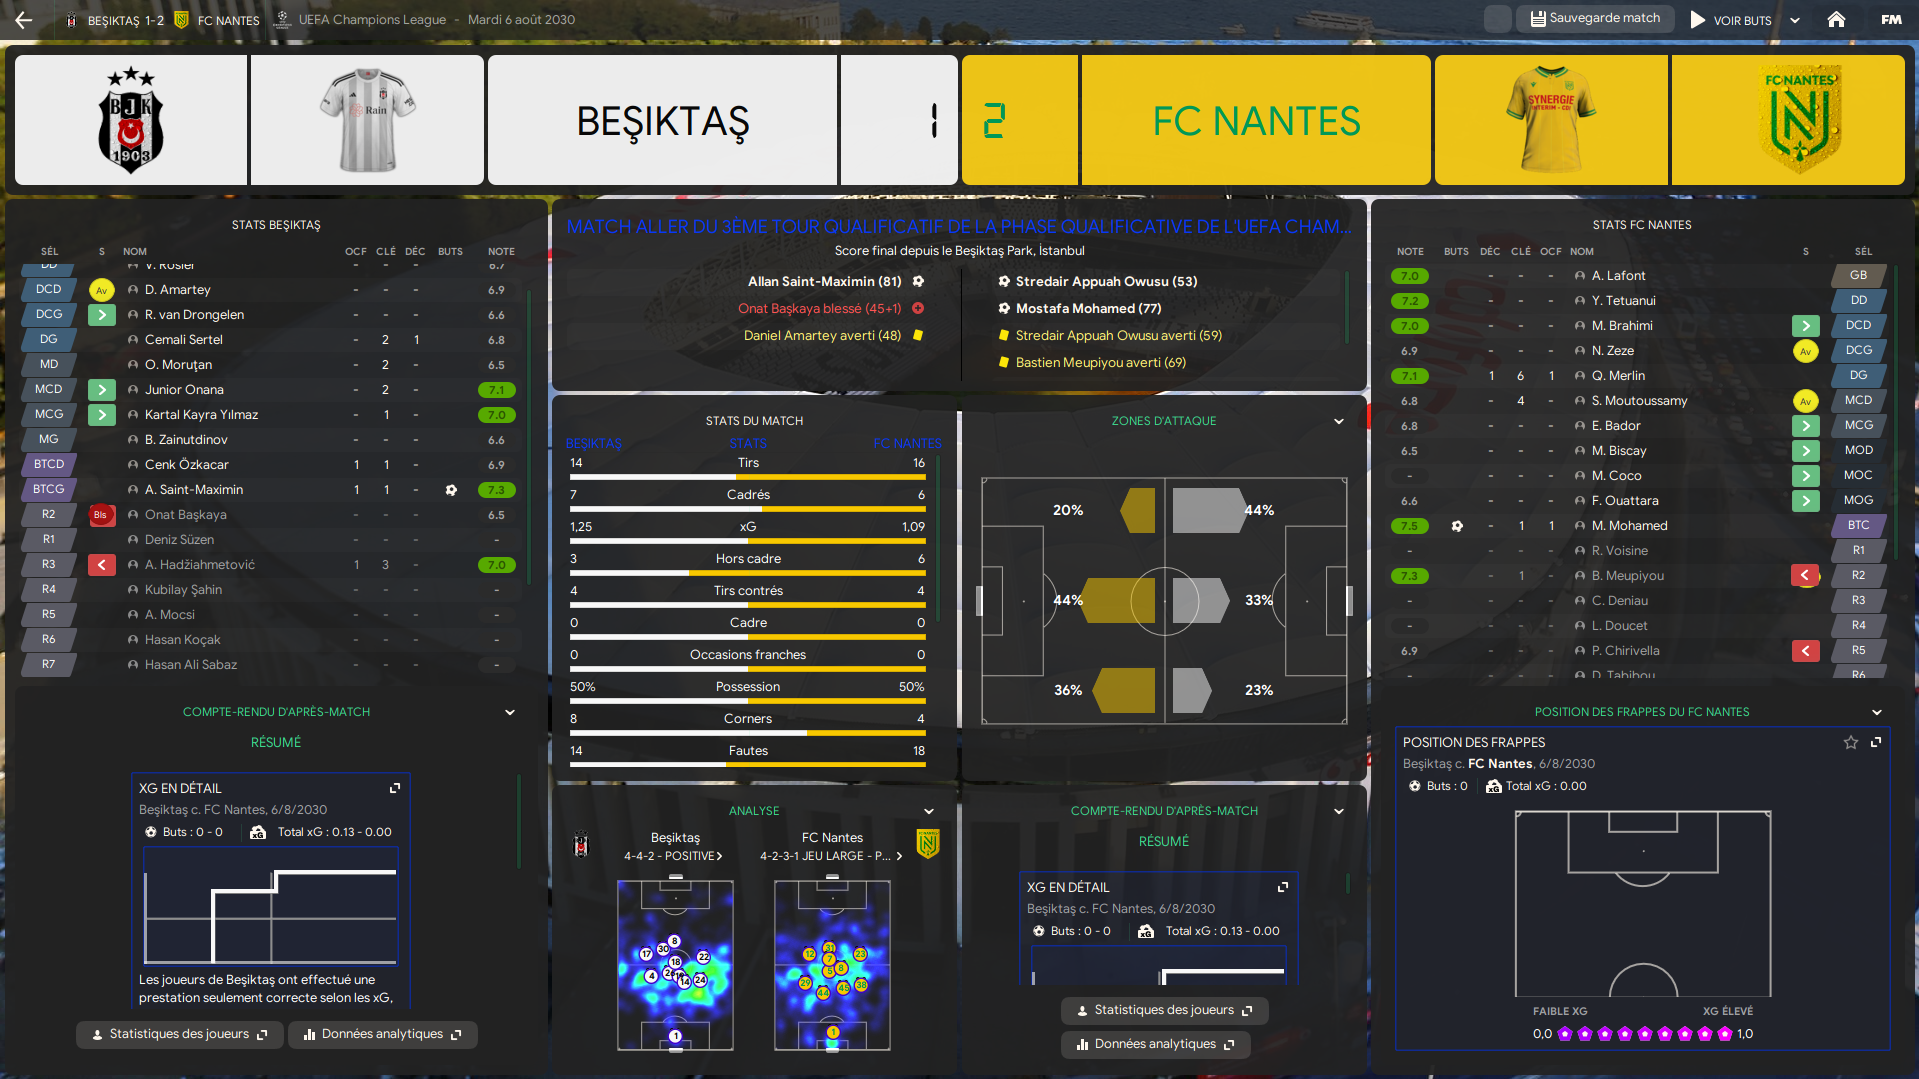
Task: Click S. Moutoussamy yellow card icon
Action: coord(1805,401)
